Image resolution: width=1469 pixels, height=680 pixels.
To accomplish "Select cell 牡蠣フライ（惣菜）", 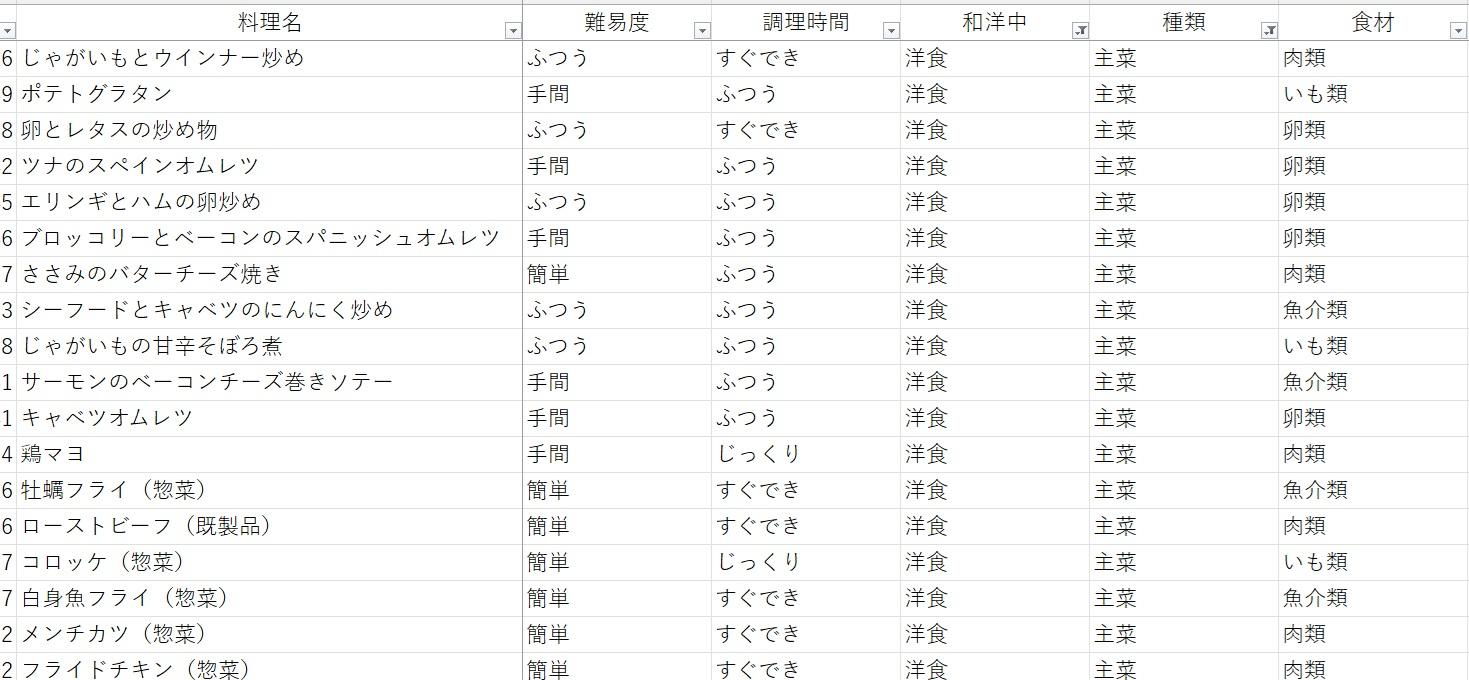I will click(270, 490).
